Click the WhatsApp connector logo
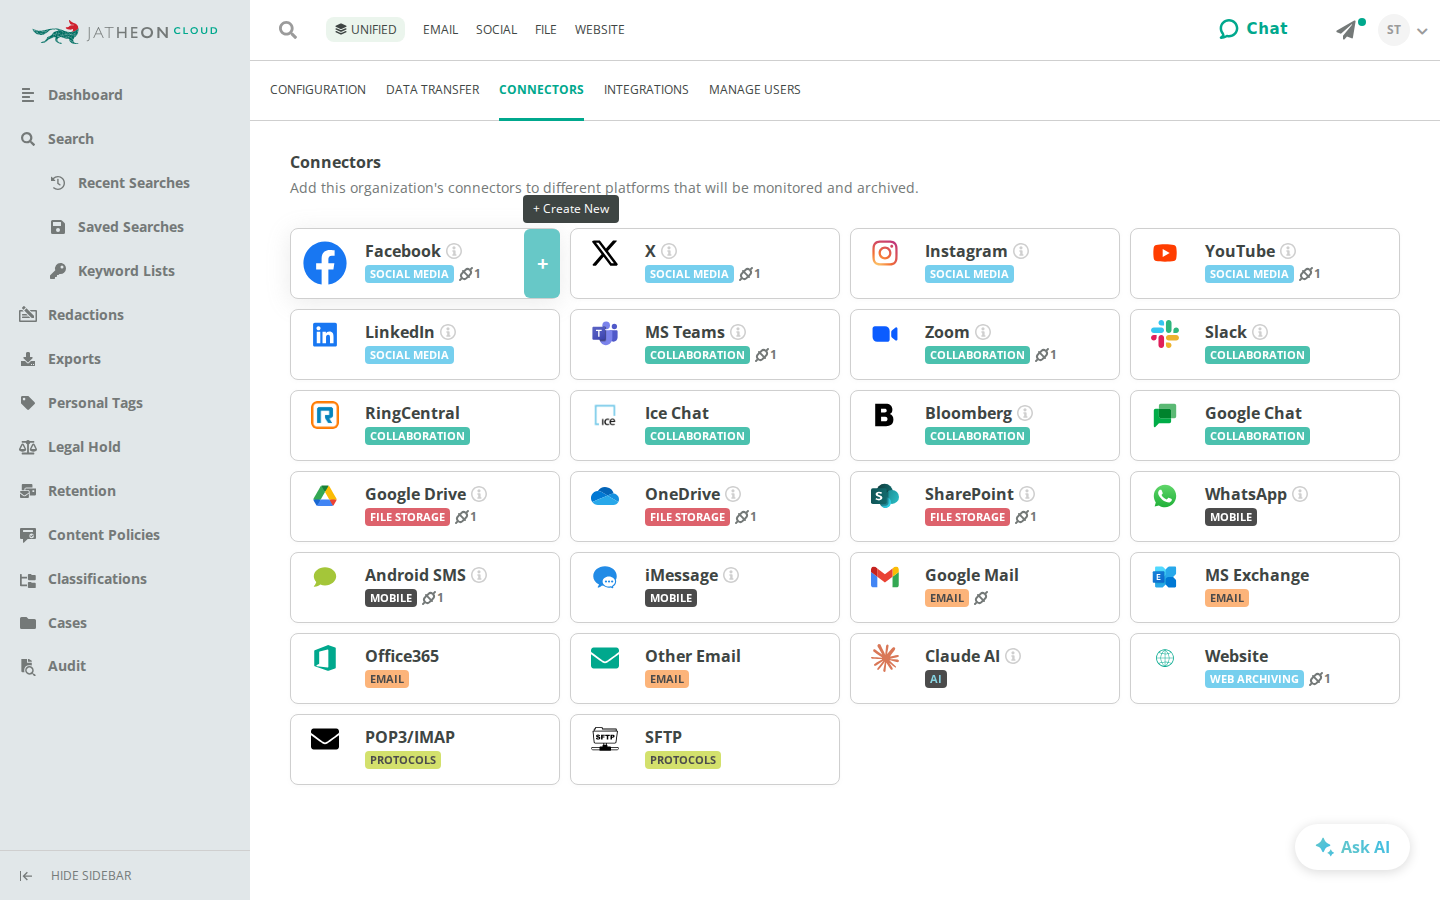 click(x=1165, y=496)
